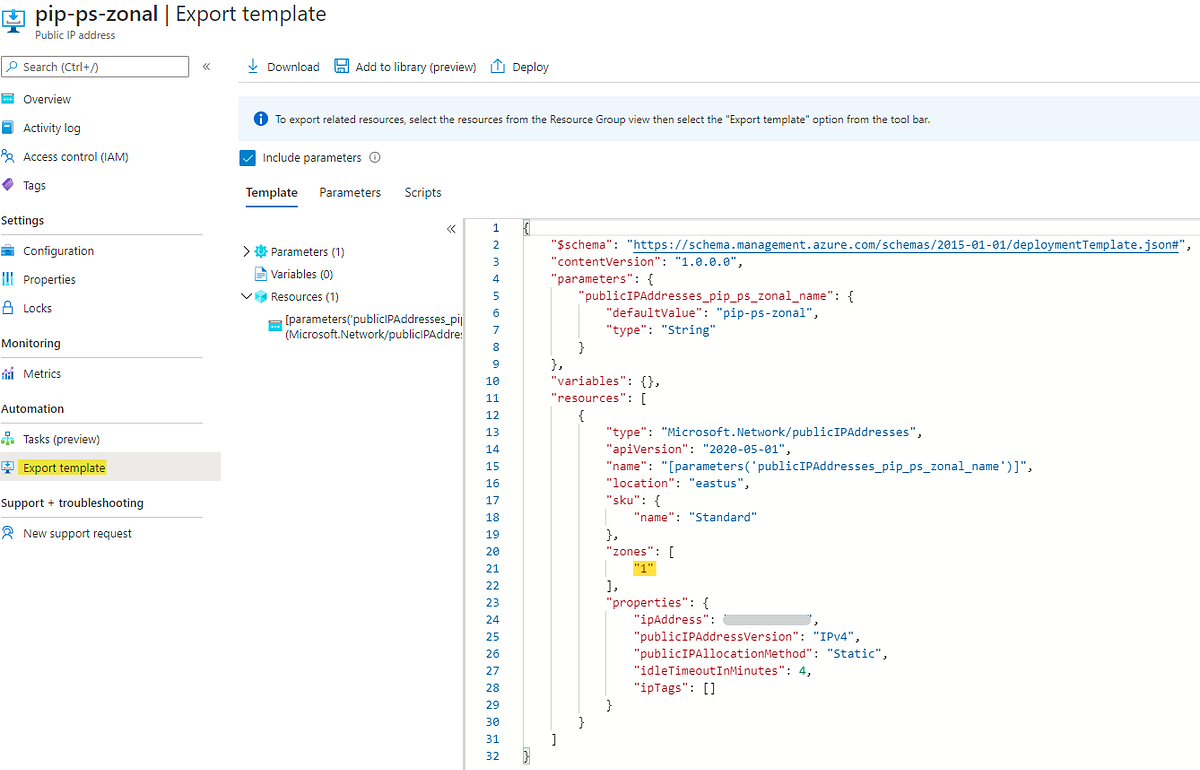Click the Activity log icon
This screenshot has width=1200, height=770.
pyautogui.click(x=9, y=128)
